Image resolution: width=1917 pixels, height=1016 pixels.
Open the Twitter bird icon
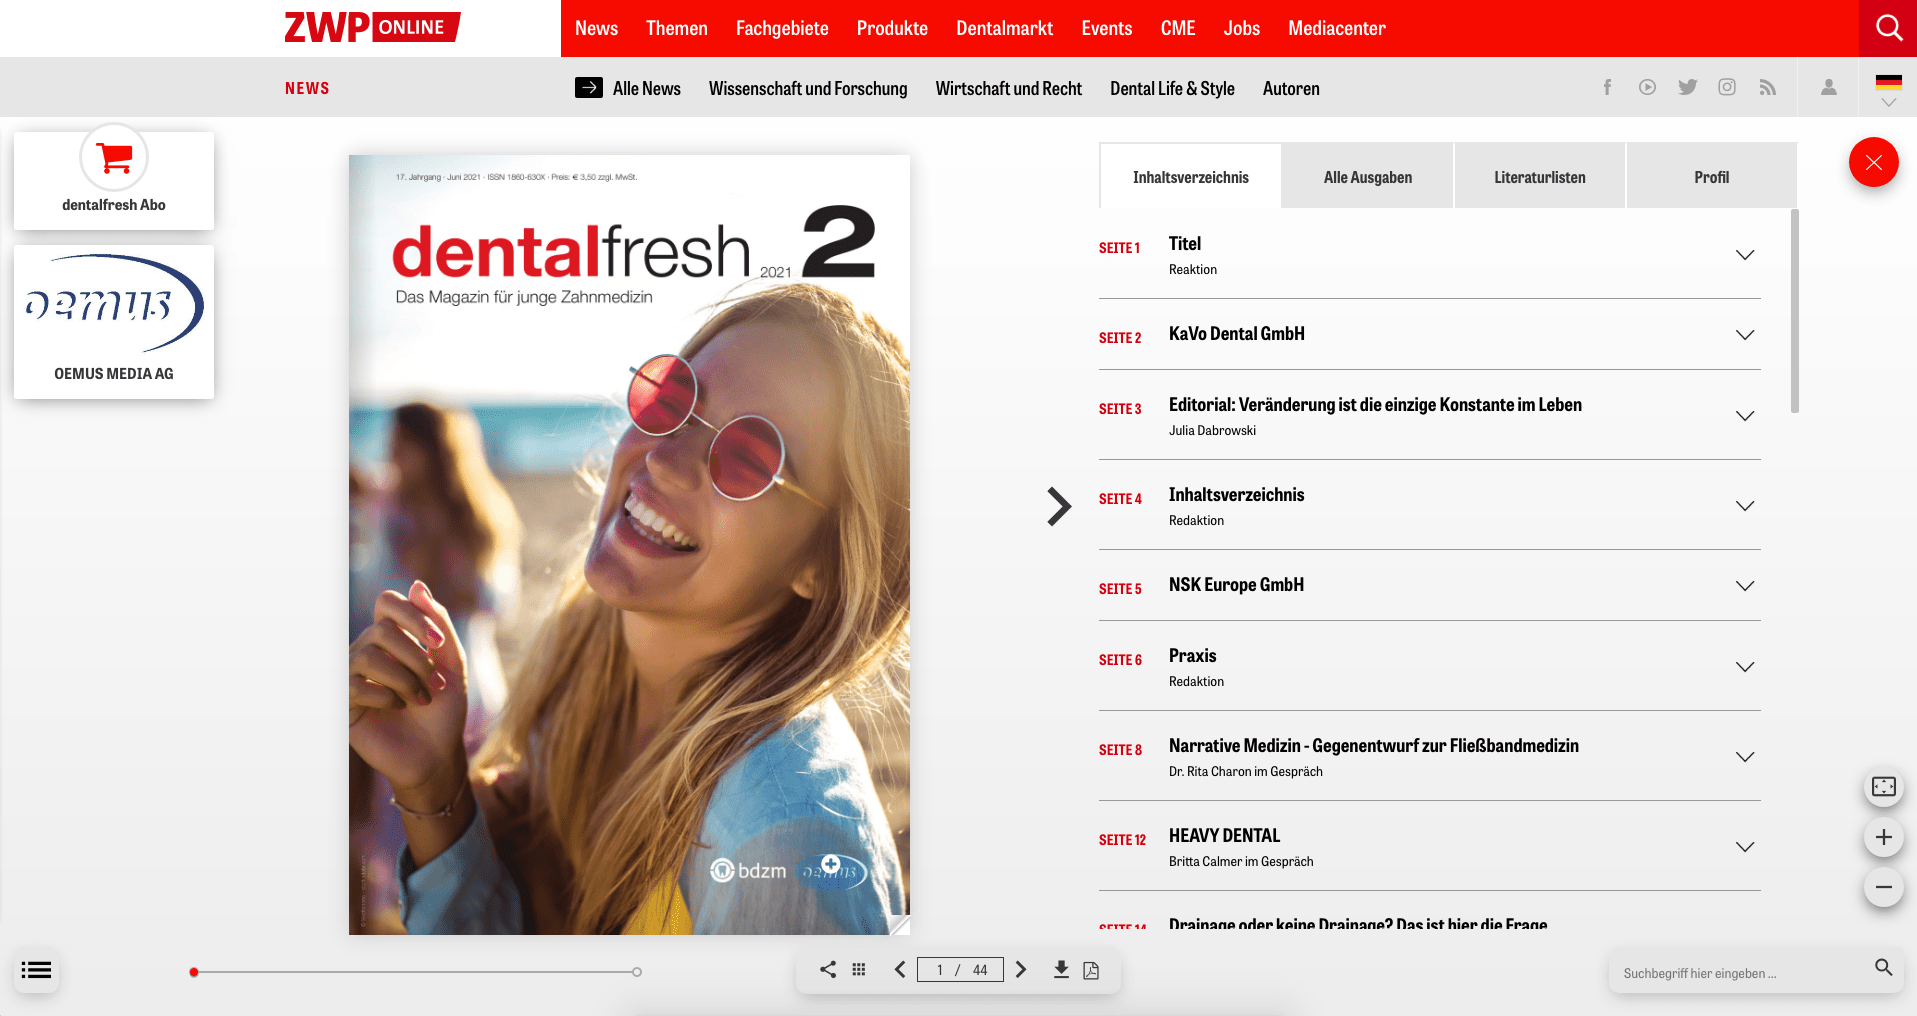pyautogui.click(x=1688, y=87)
